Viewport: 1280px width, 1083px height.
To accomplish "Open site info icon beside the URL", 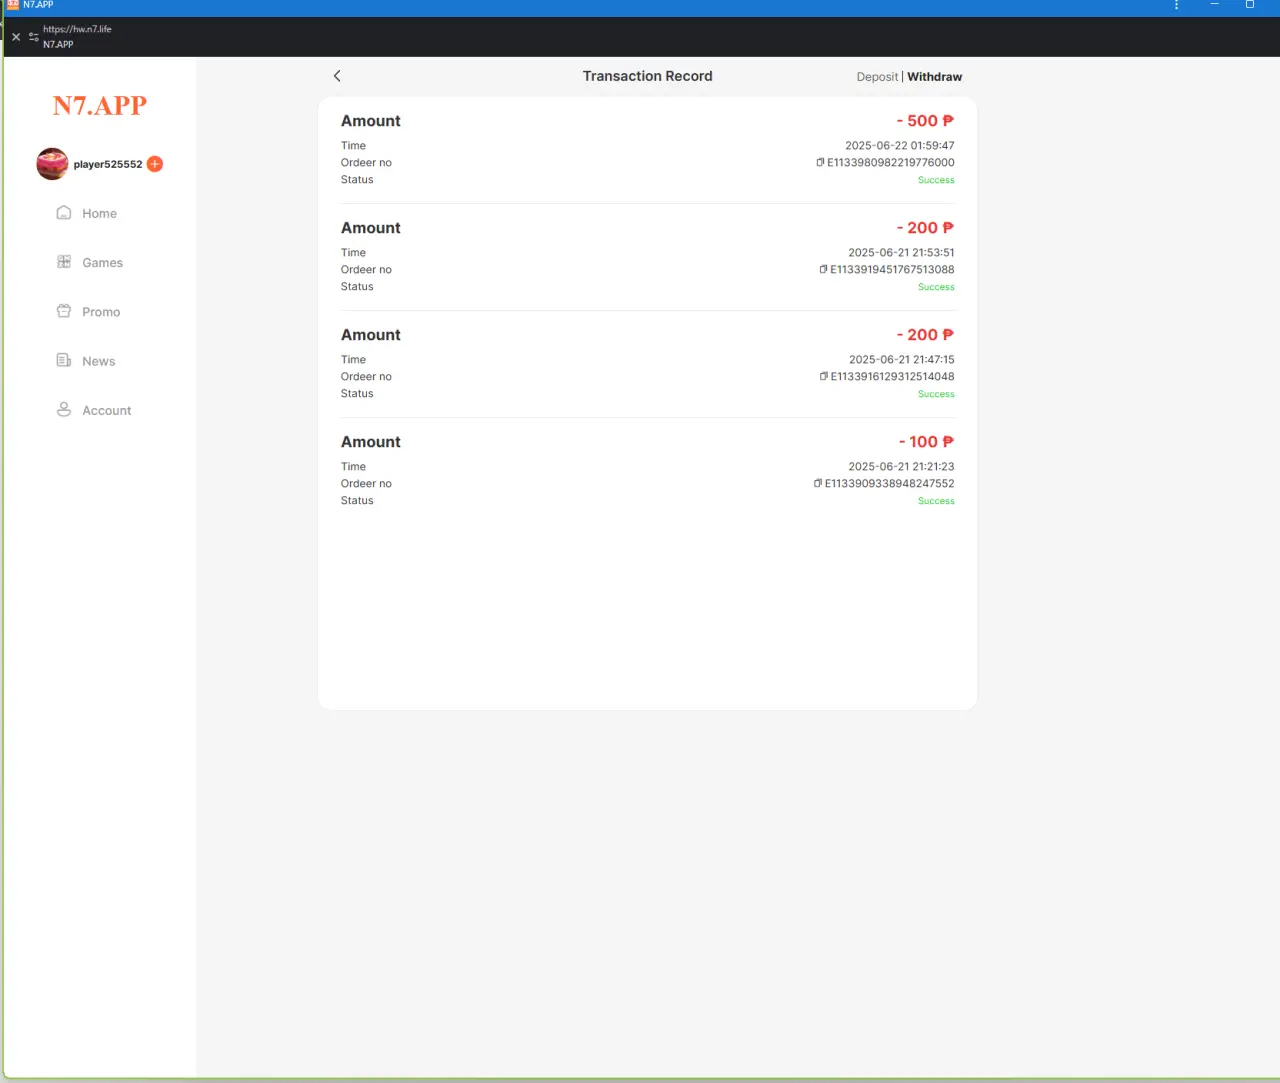I will (34, 37).
